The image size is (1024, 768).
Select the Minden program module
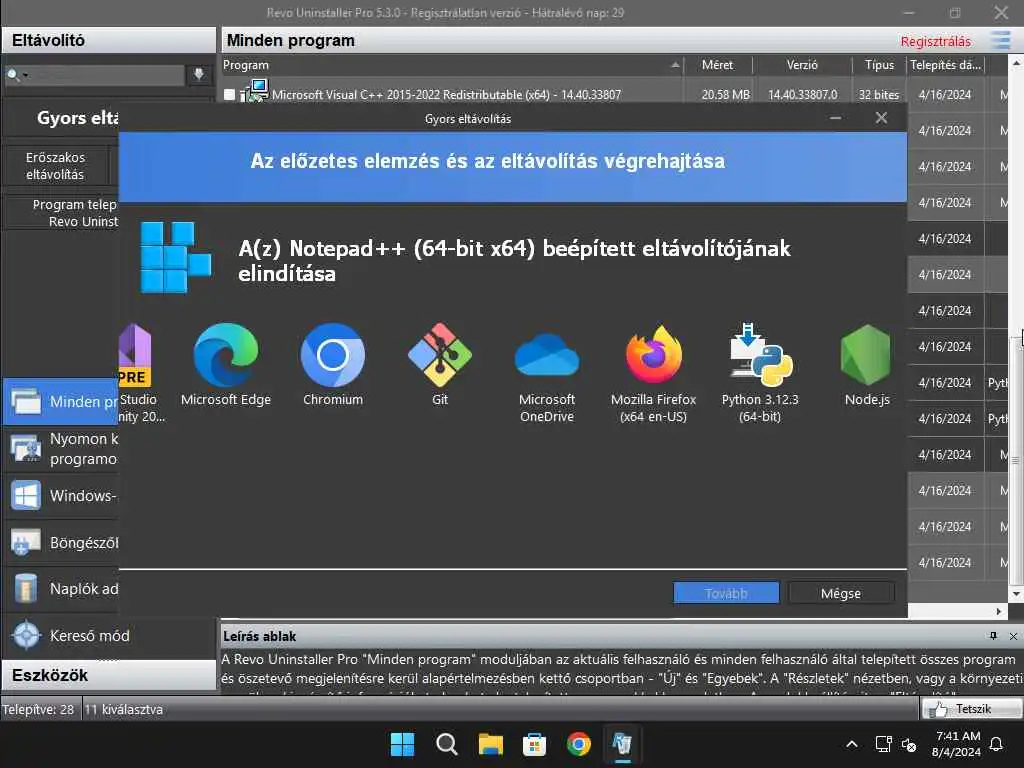[61, 401]
